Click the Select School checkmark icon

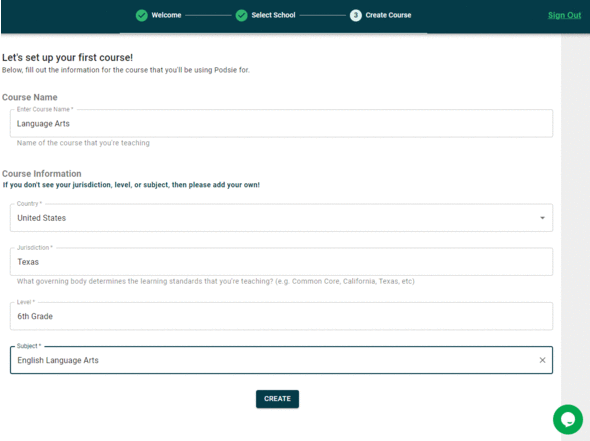click(241, 15)
